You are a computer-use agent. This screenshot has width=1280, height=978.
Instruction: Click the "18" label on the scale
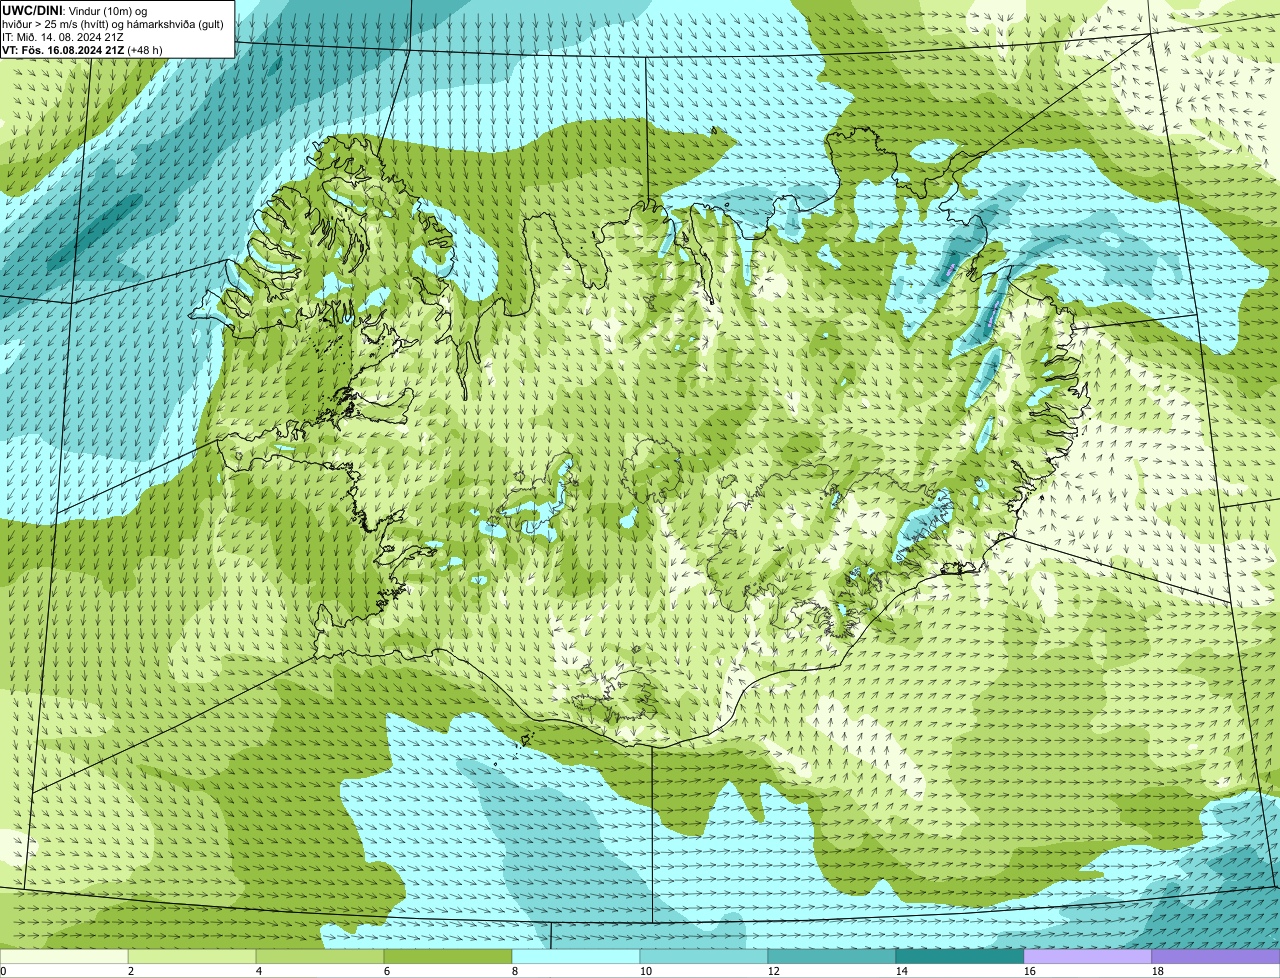pyautogui.click(x=1158, y=971)
